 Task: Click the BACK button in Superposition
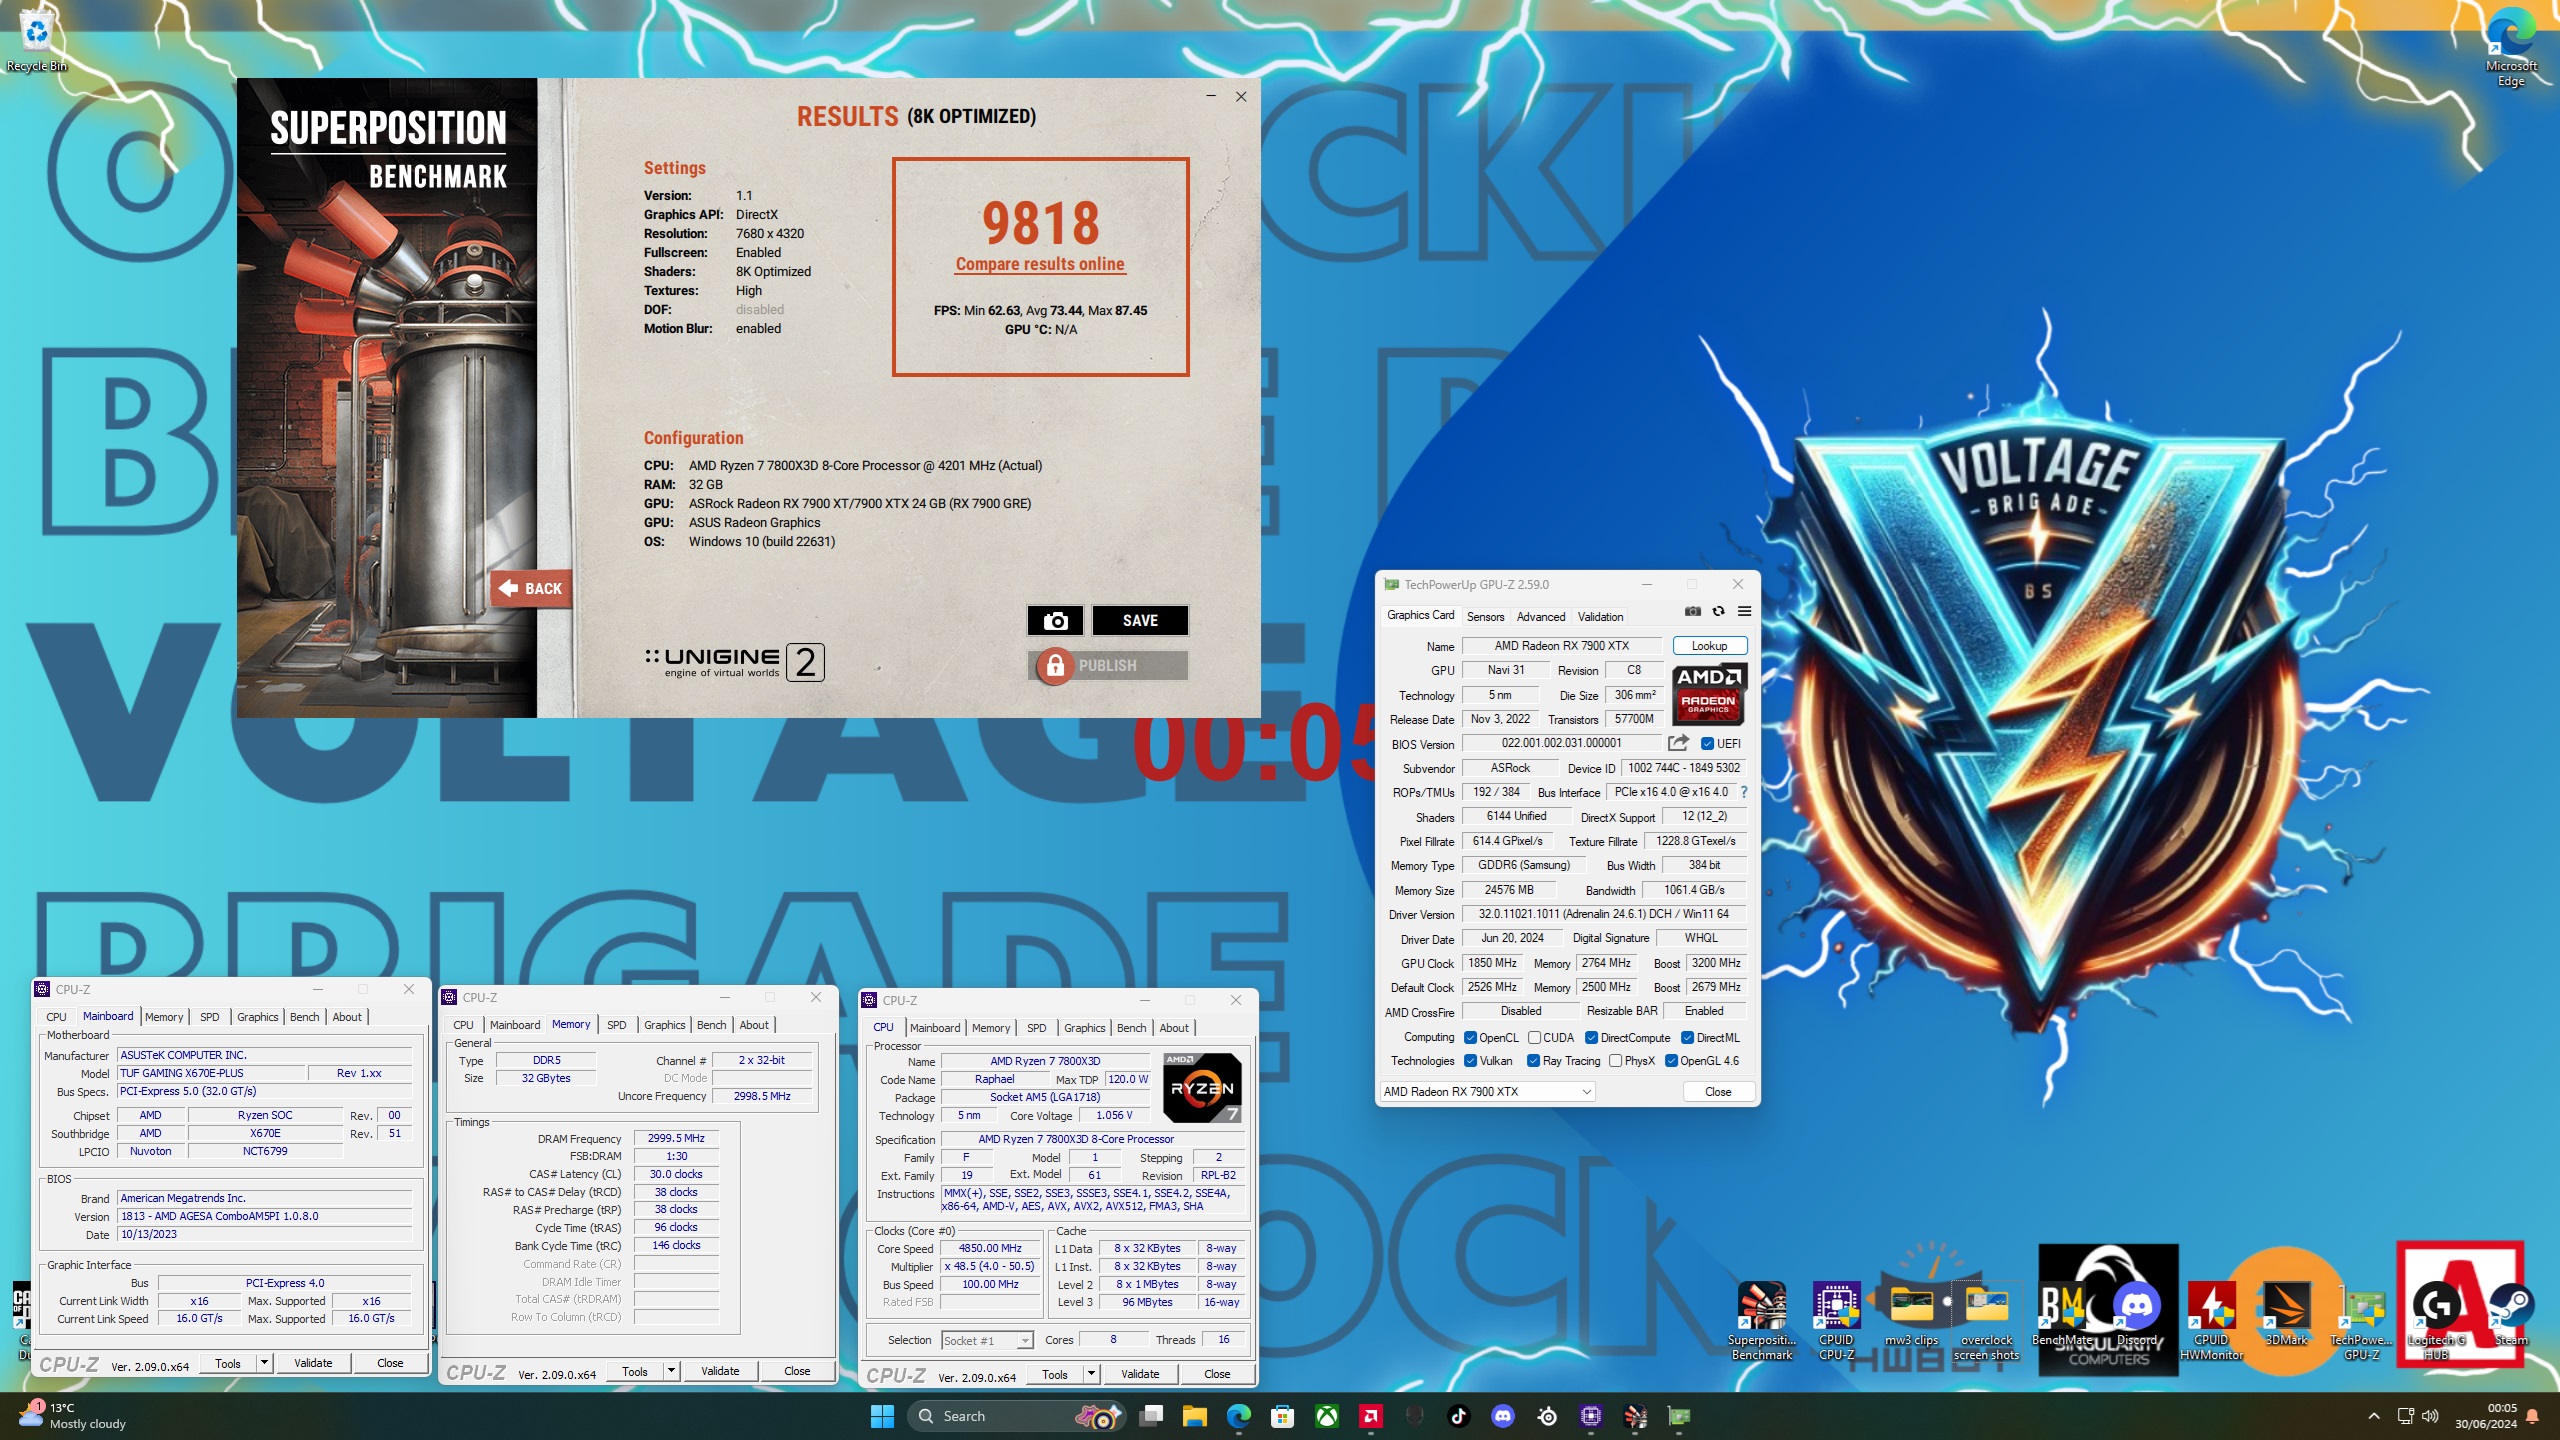coord(531,588)
